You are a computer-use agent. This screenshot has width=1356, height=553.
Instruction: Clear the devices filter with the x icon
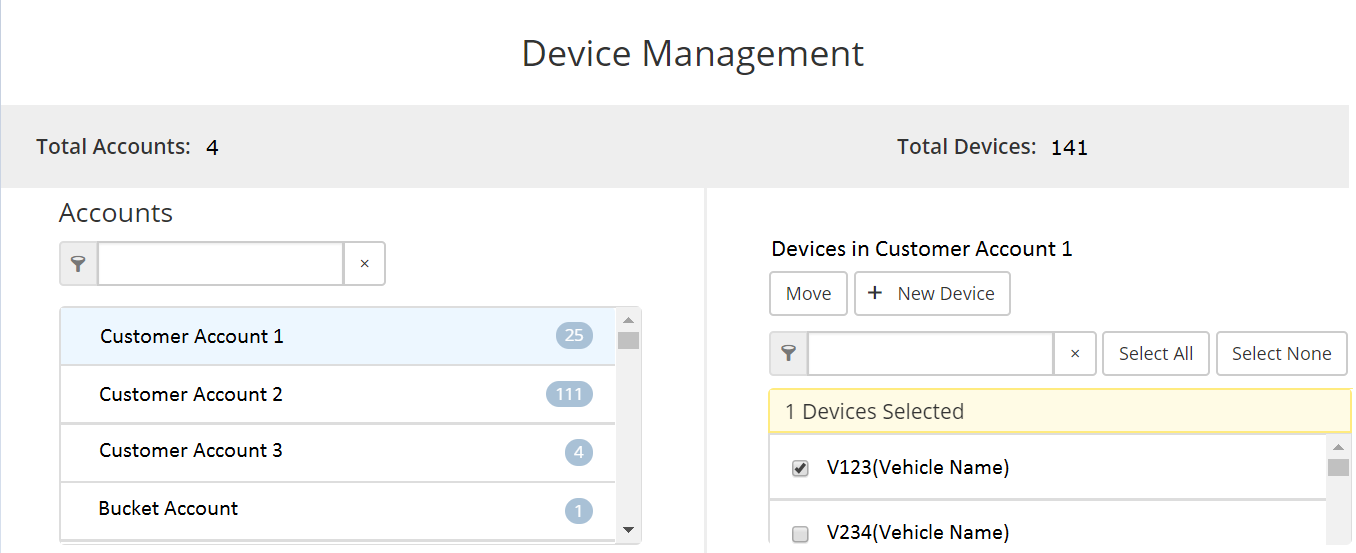[x=1075, y=354]
